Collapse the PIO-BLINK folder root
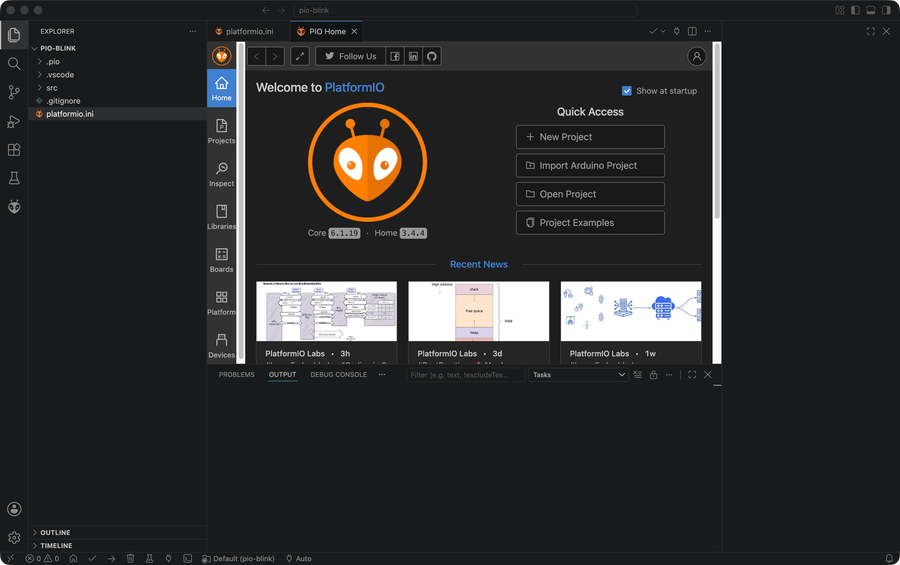900x565 pixels. 35,48
